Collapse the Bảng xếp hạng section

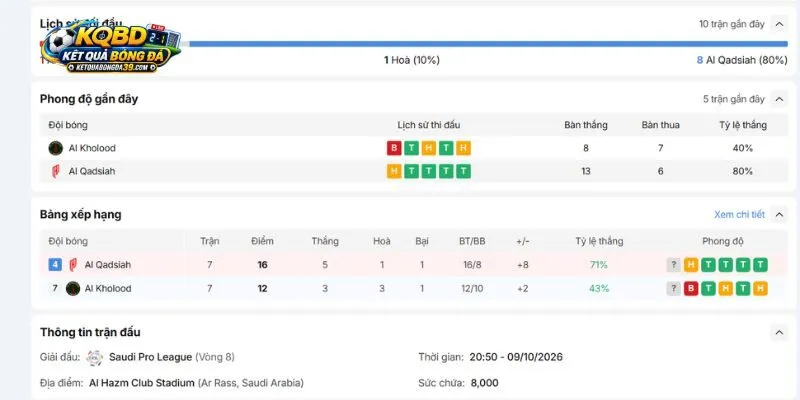click(779, 215)
